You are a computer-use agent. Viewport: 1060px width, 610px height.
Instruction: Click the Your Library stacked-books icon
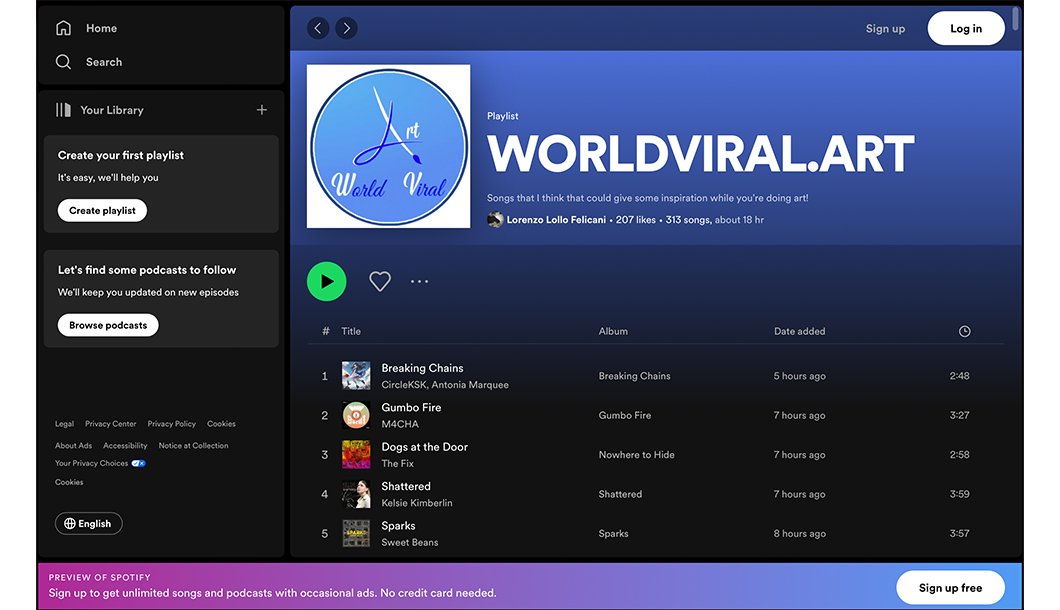[63, 110]
